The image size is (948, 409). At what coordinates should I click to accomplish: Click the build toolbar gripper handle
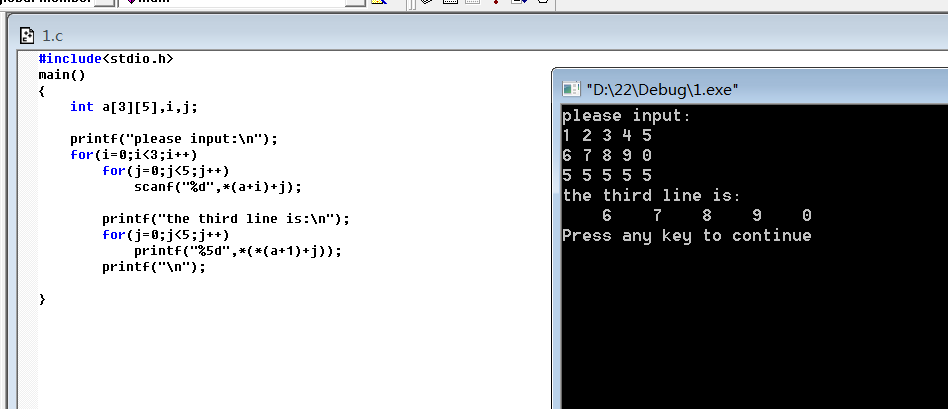tap(411, 3)
